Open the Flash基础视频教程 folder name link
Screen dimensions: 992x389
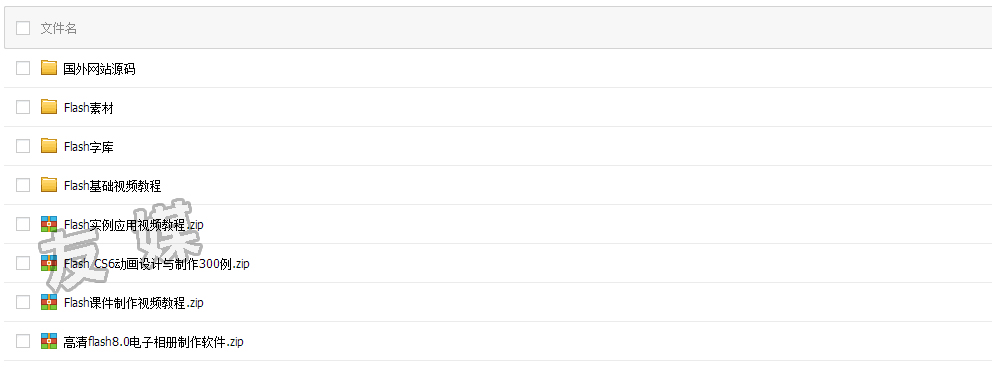(113, 185)
